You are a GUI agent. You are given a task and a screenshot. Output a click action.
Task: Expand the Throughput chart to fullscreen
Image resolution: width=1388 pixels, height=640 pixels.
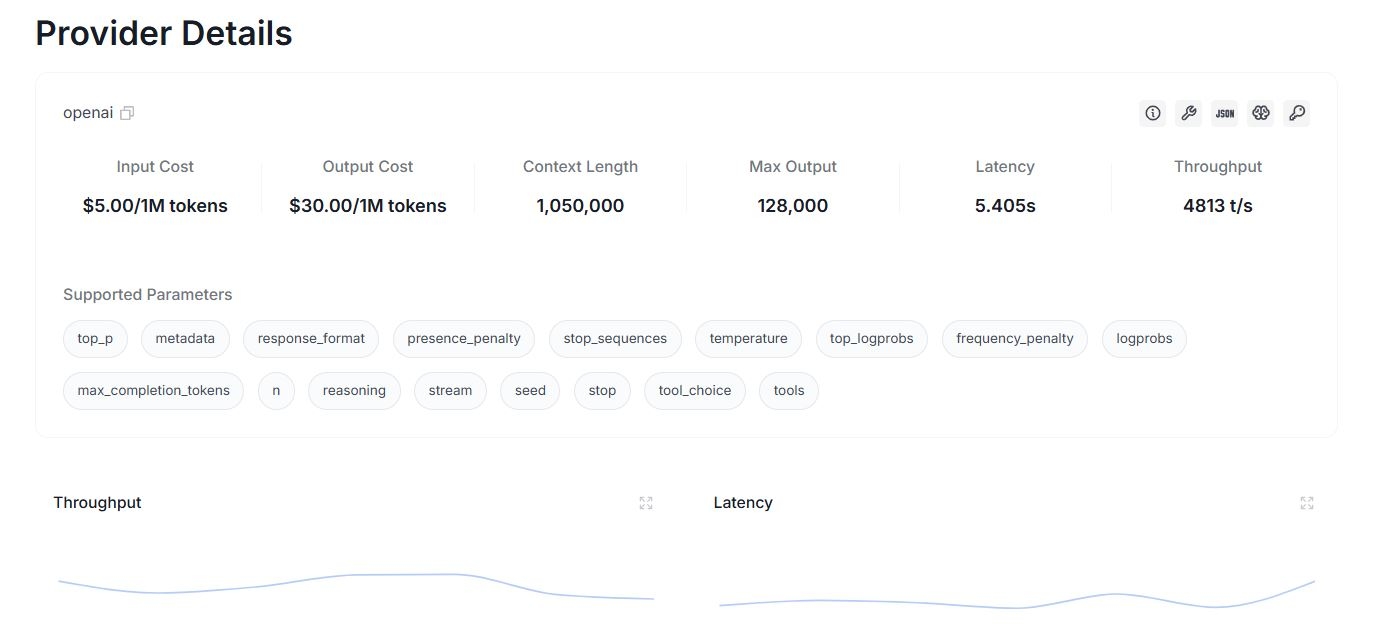646,503
